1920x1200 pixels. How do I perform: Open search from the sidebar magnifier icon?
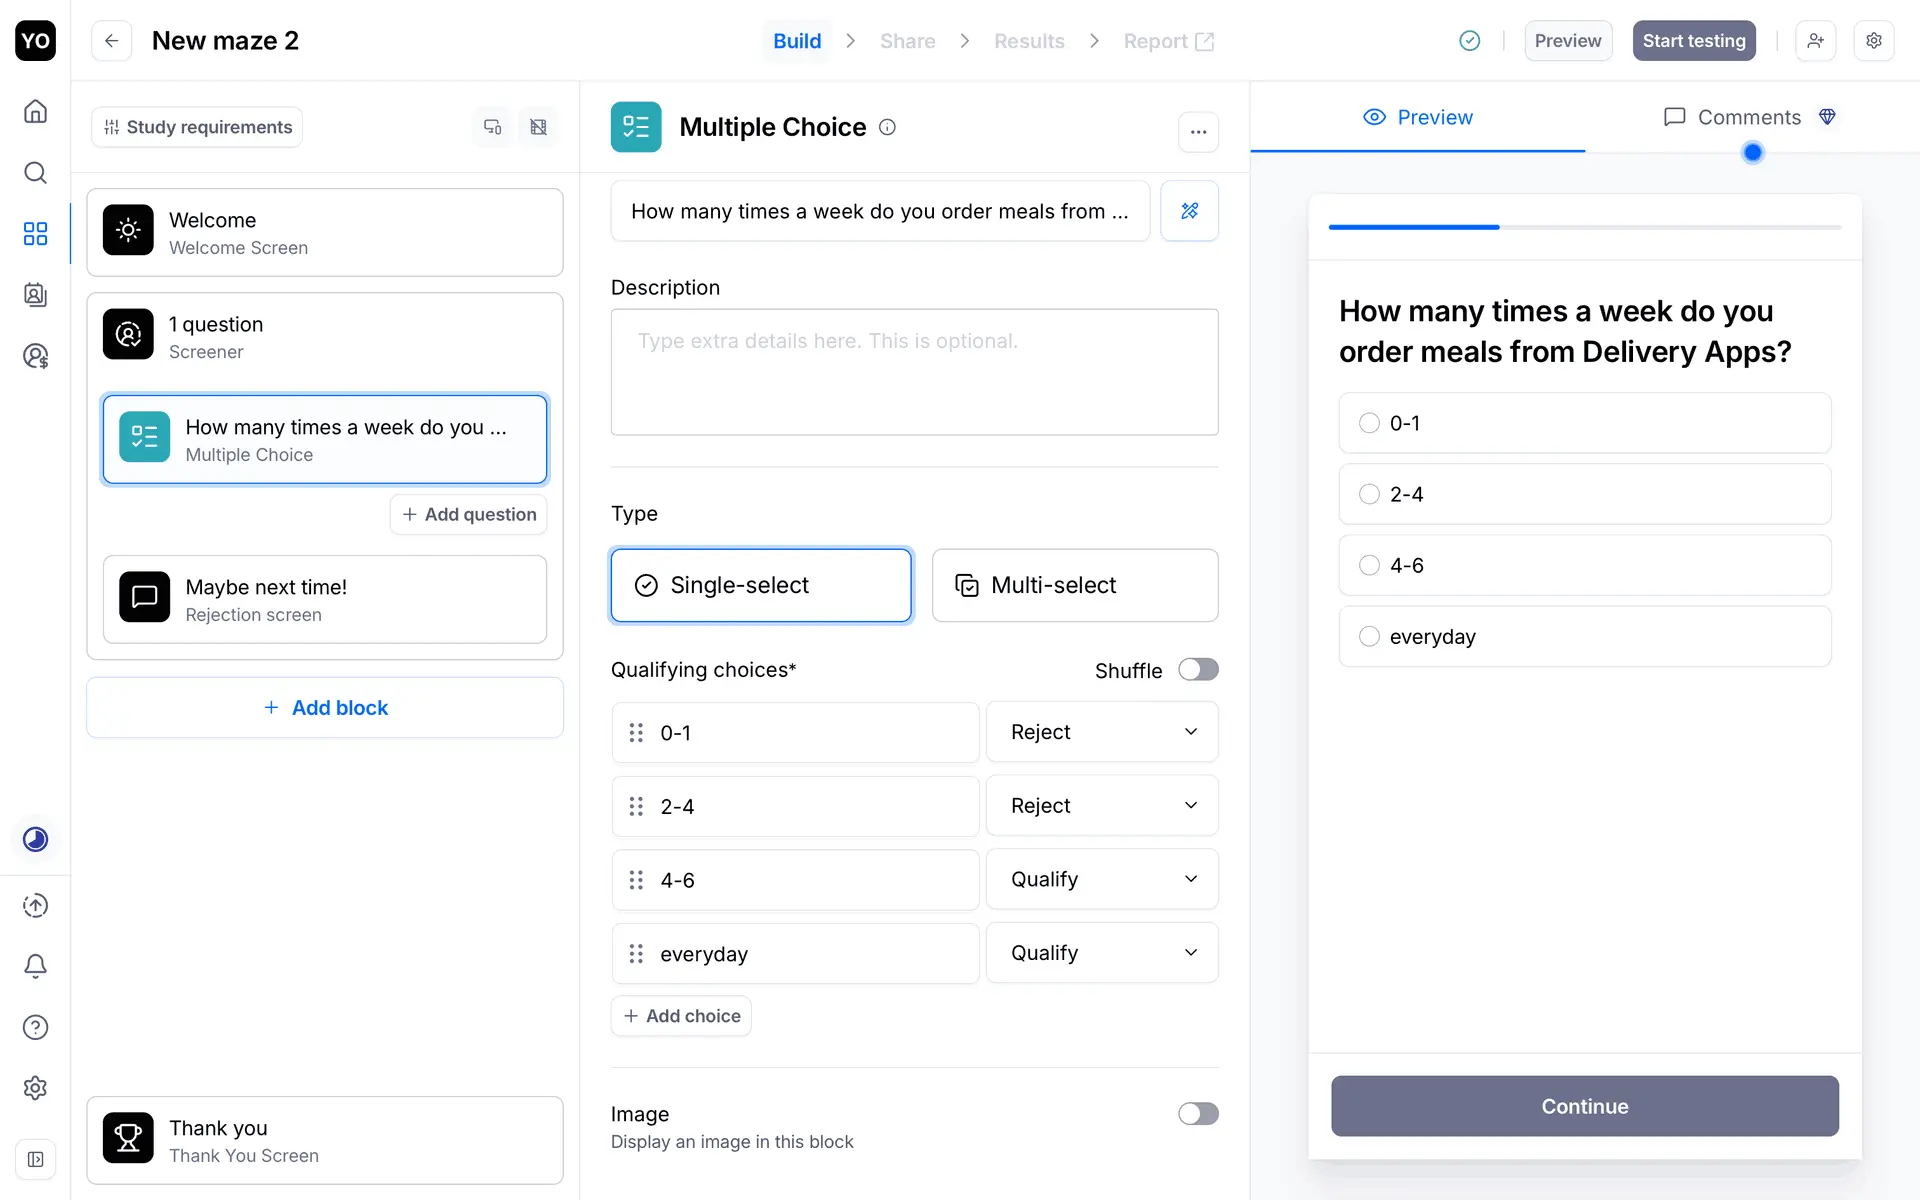point(35,173)
